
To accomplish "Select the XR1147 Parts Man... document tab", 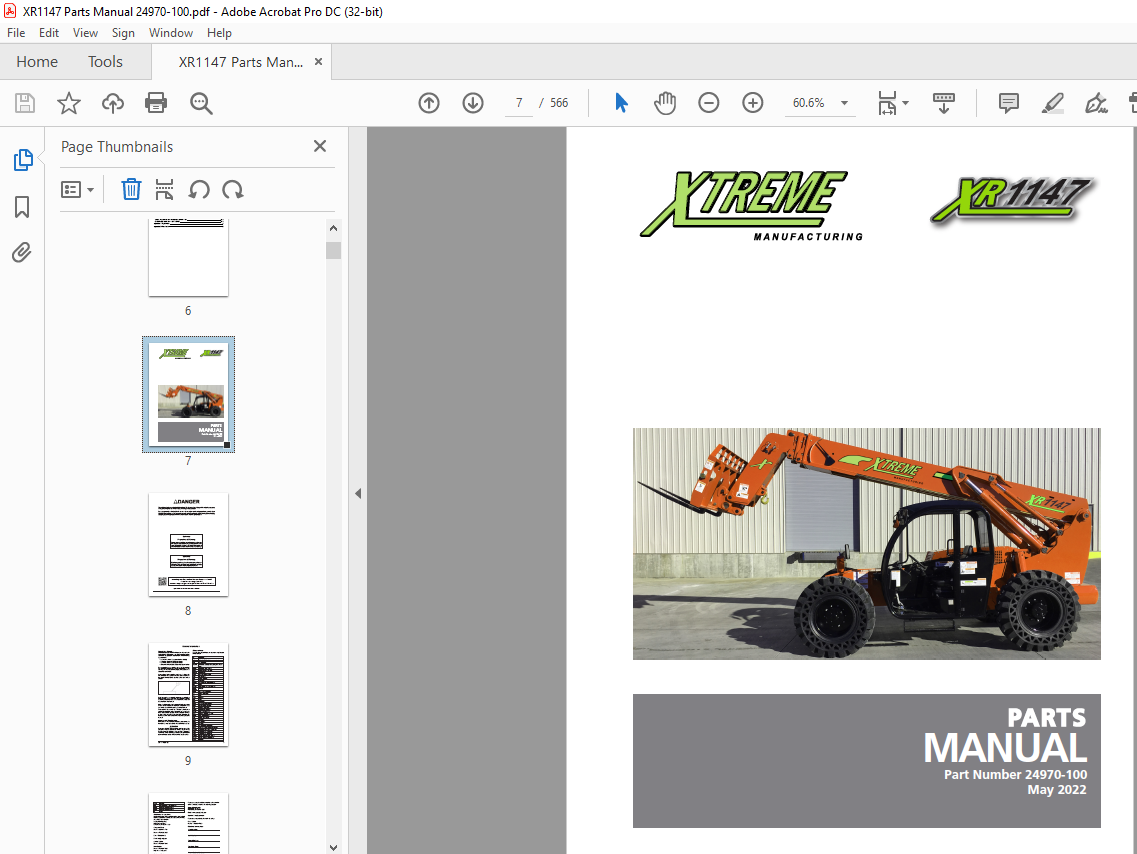I will pos(241,62).
